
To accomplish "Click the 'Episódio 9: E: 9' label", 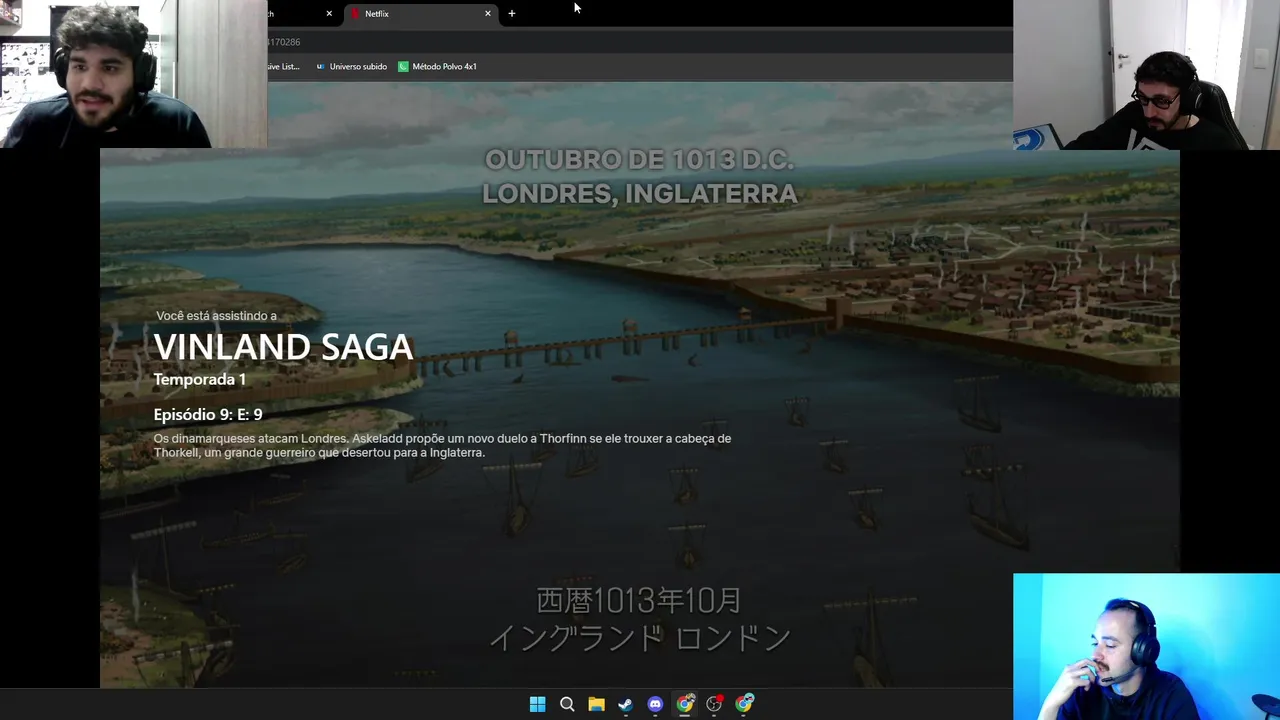I will [208, 414].
